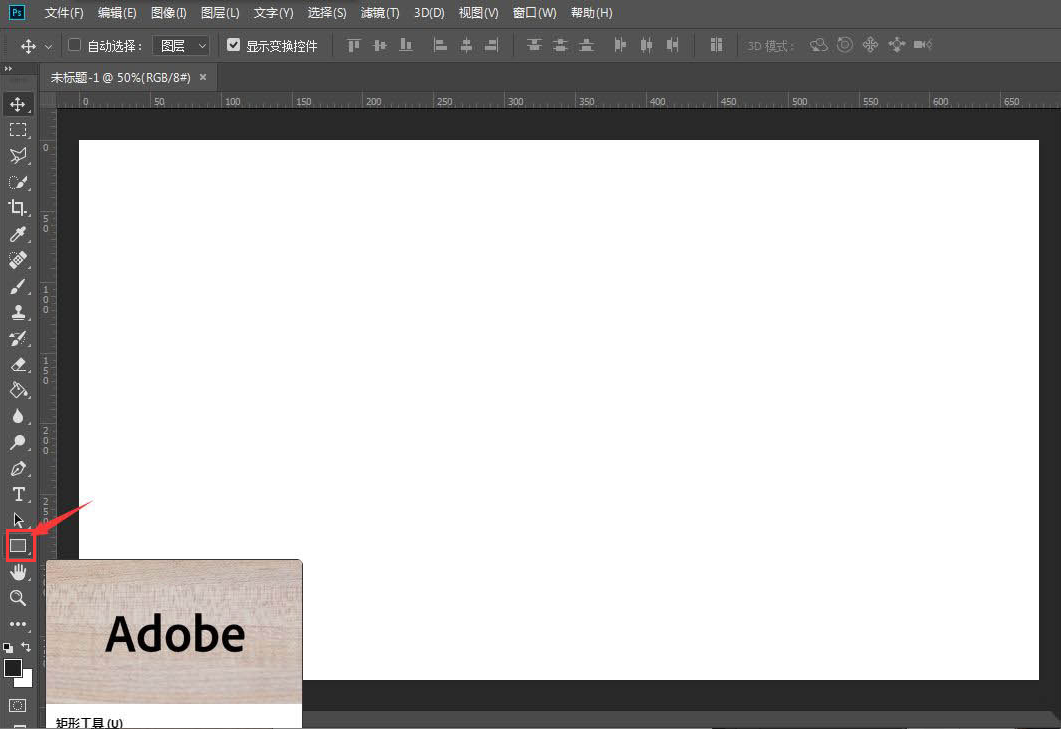1061x729 pixels.
Task: Click the 3D pan mode icon
Action: tap(870, 45)
